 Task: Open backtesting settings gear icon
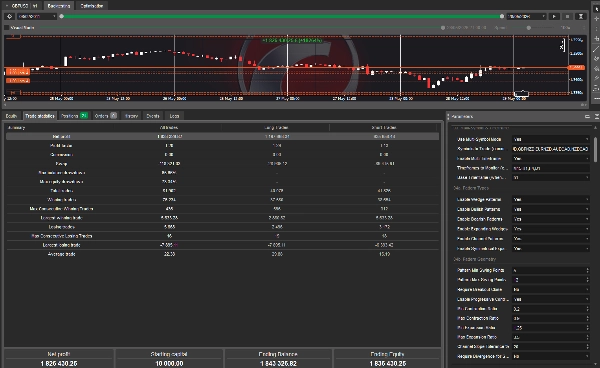(x=10, y=16)
